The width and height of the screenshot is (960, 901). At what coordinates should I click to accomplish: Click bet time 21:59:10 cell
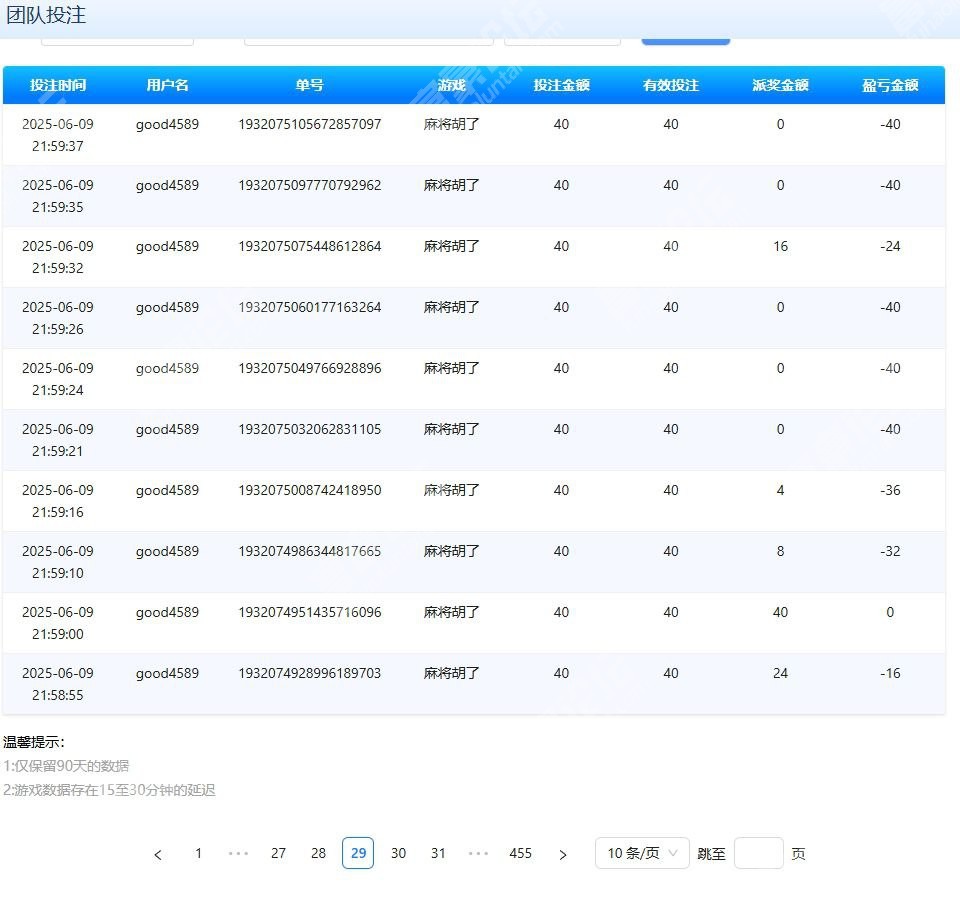click(x=58, y=563)
